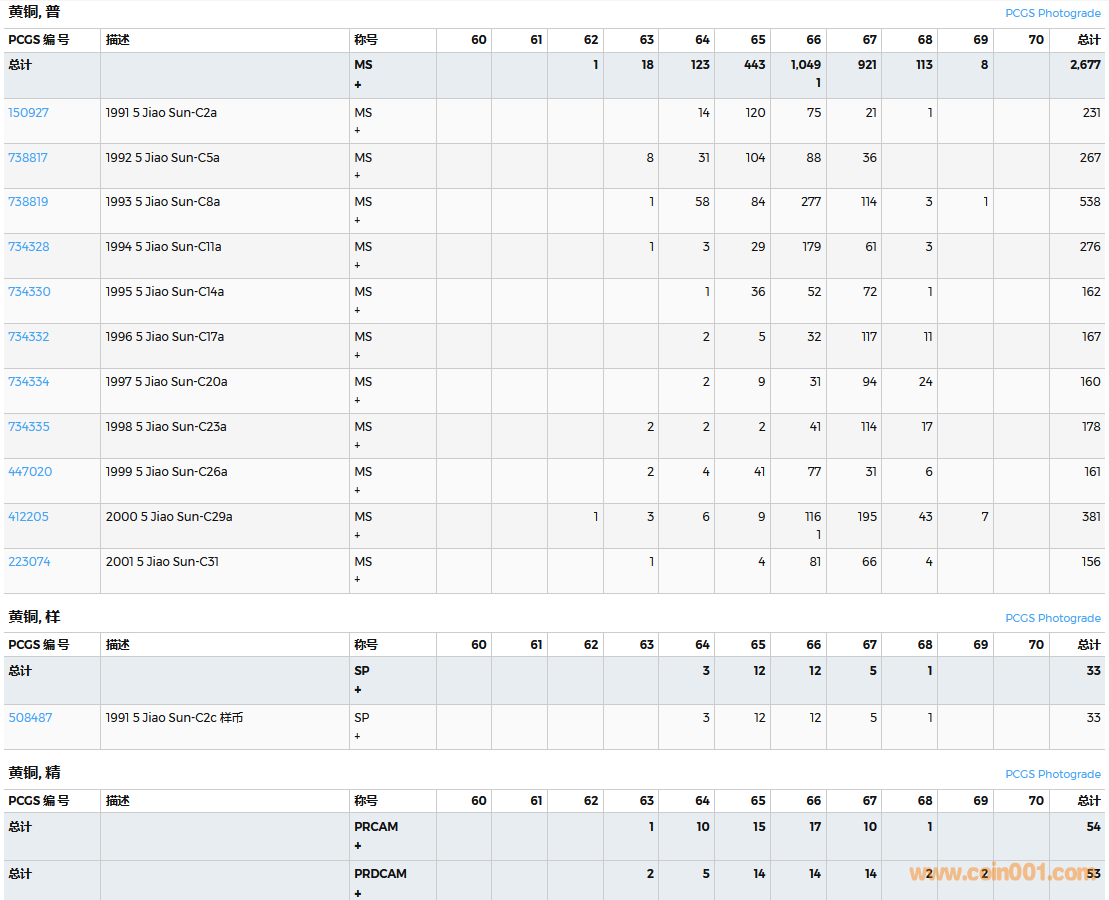
Task: Click the 738819 coin number link
Action: (28, 202)
